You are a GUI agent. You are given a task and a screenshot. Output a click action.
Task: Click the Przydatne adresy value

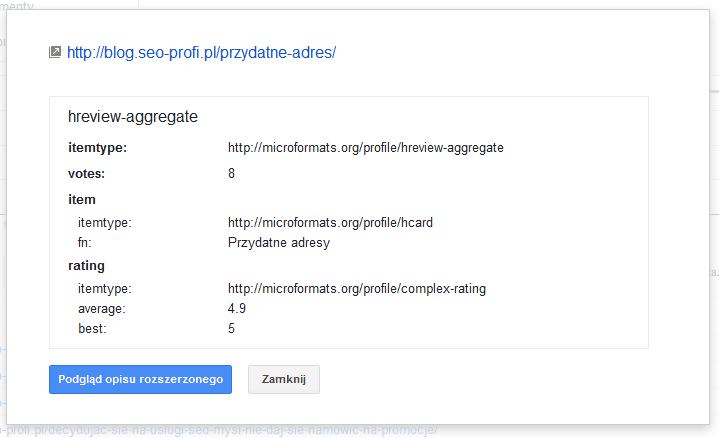tap(279, 243)
